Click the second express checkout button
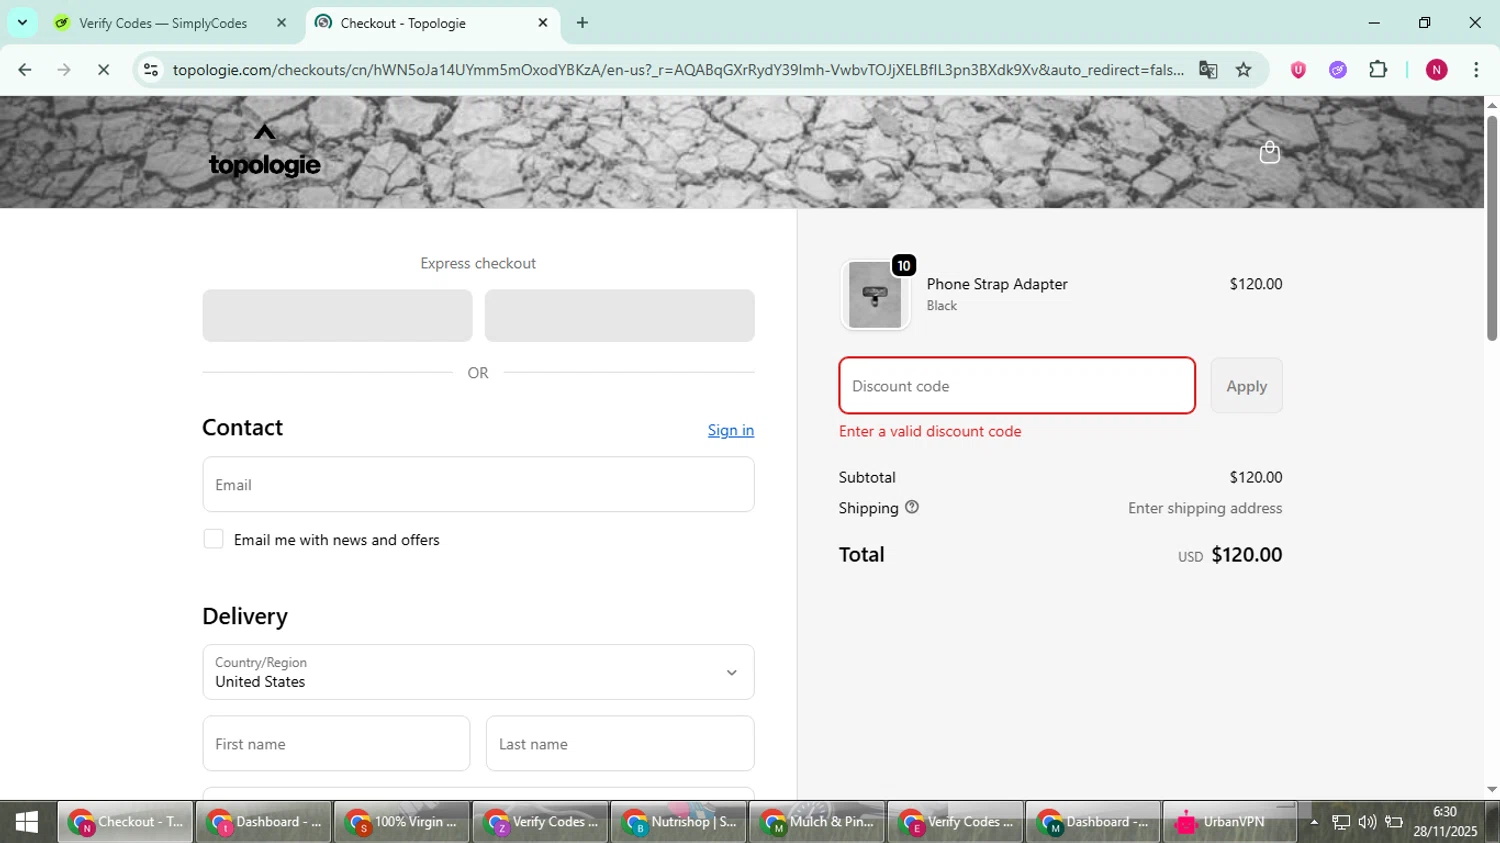 click(619, 316)
